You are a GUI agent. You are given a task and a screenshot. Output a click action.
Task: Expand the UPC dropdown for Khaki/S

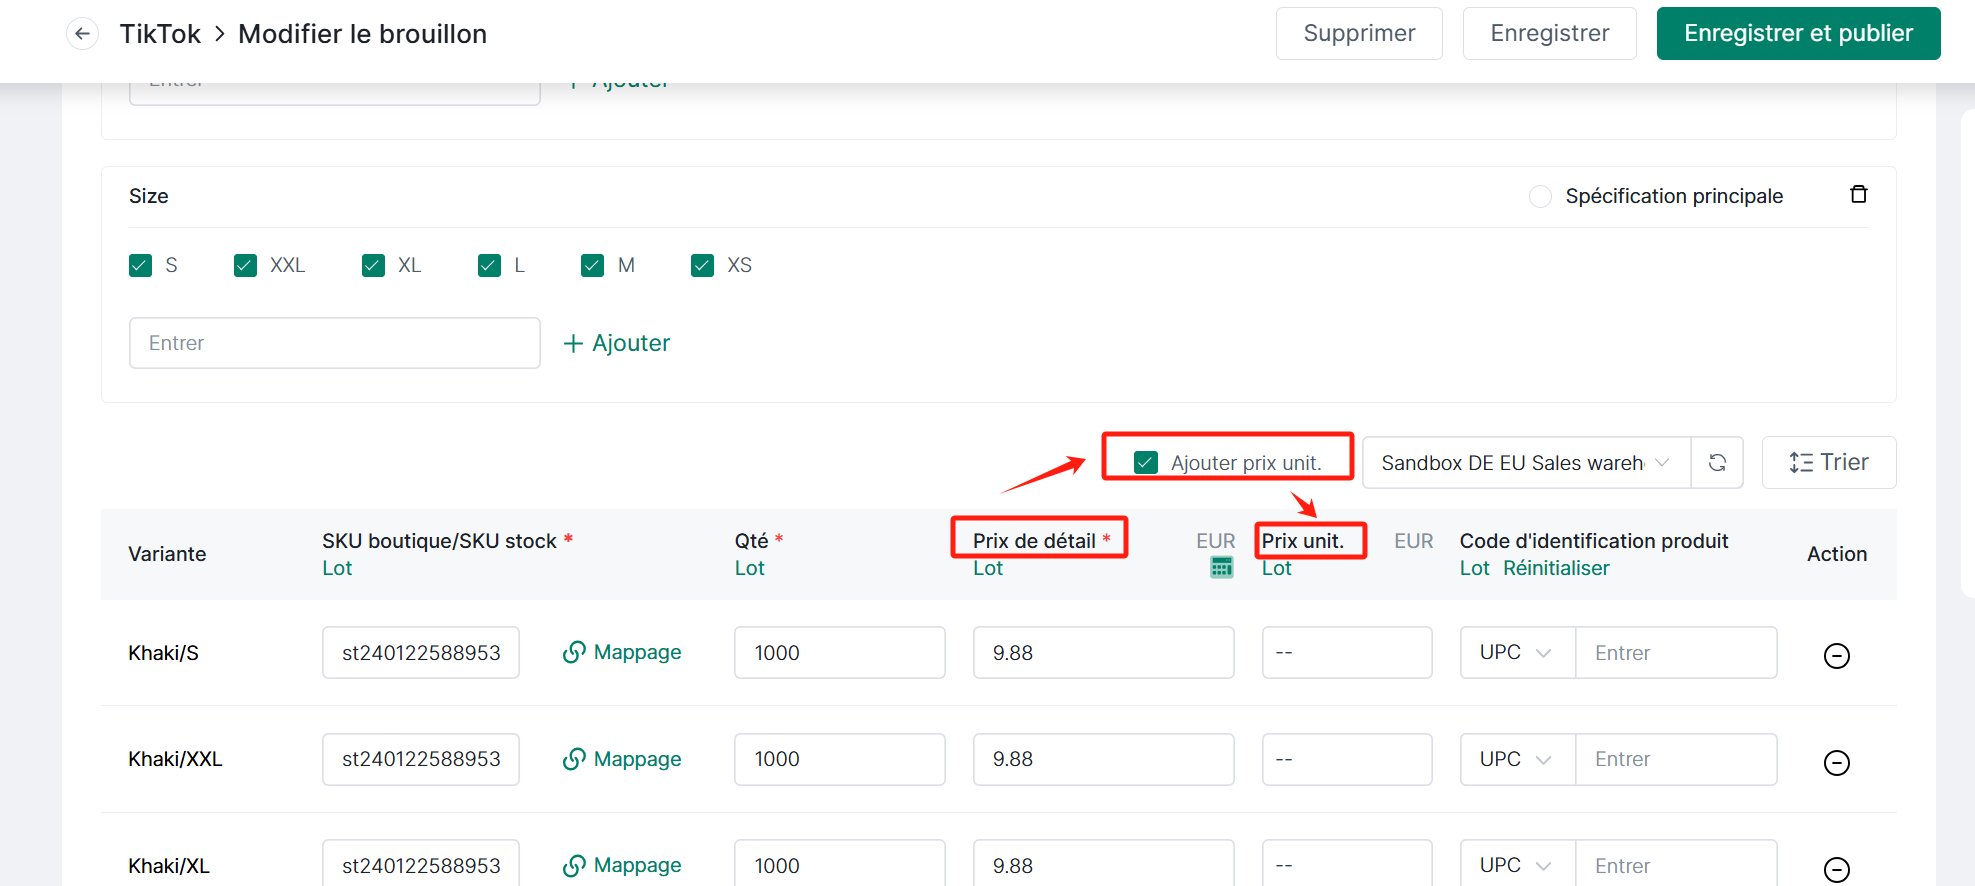1516,653
